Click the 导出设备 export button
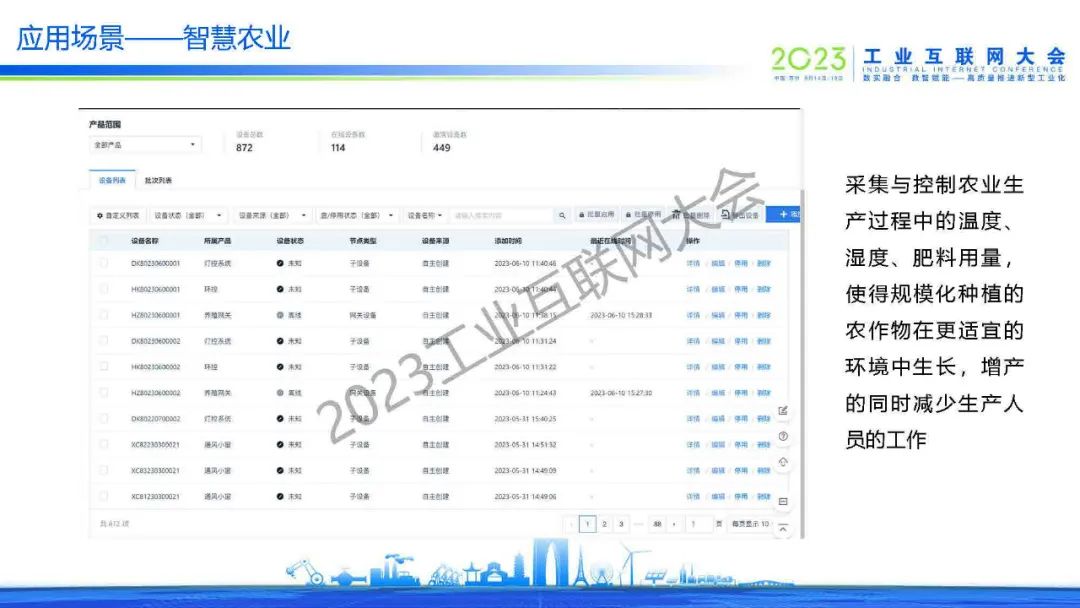The width and height of the screenshot is (1080, 608). coord(740,215)
